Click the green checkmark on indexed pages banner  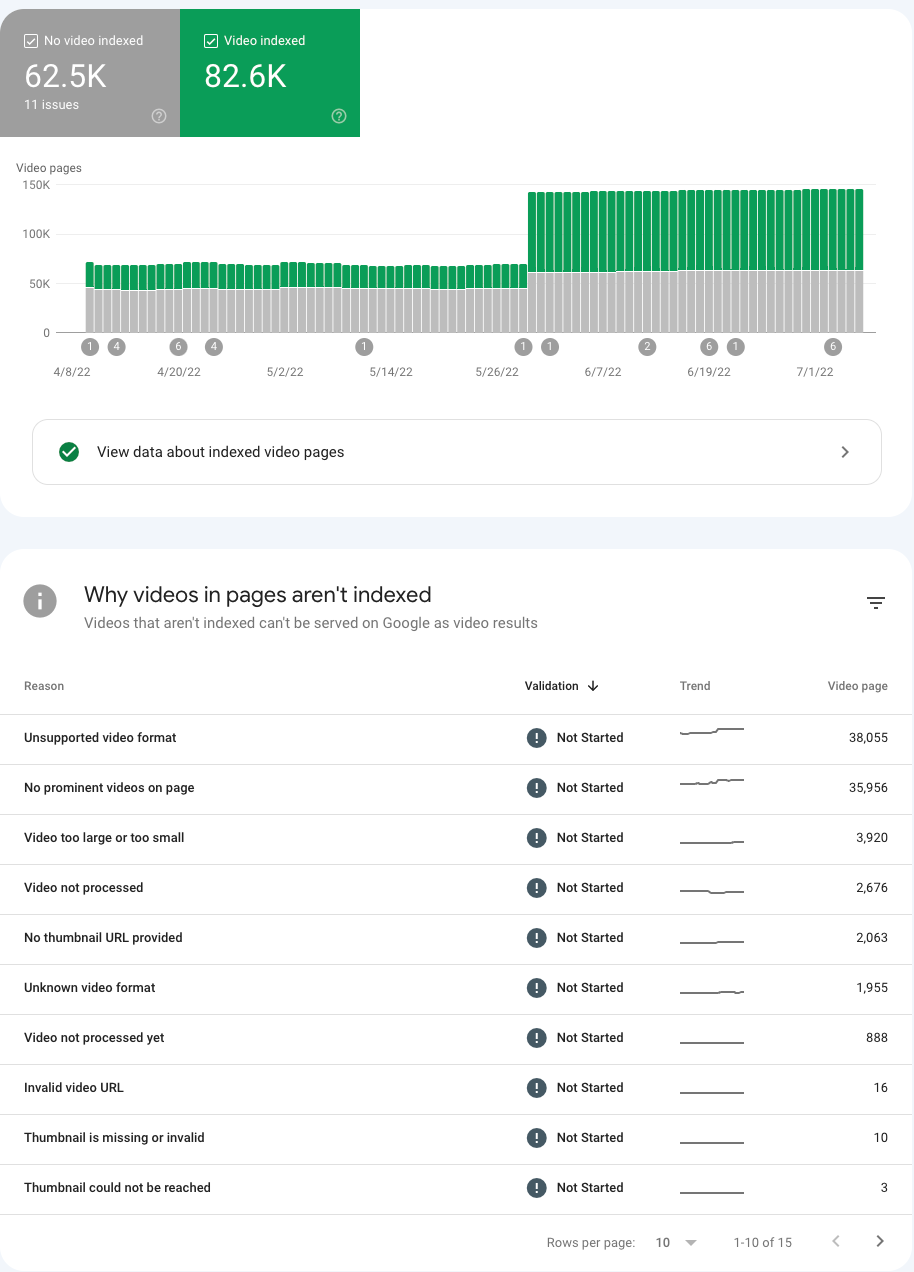click(x=69, y=452)
